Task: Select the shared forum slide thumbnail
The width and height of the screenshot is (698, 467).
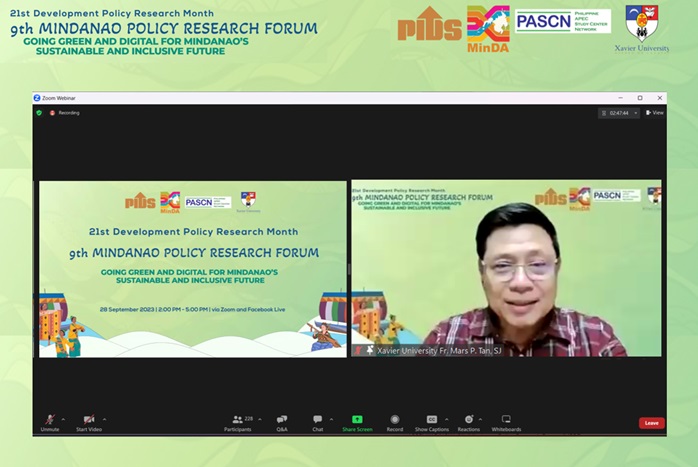Action: click(x=193, y=269)
